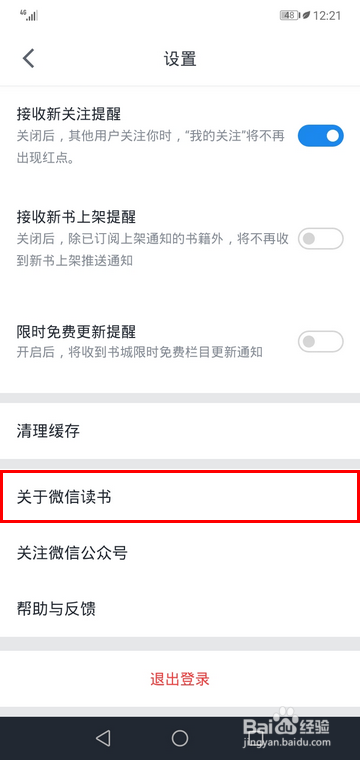Tap the leaf power-saving status icon
The image size is (360, 760).
[x=306, y=16]
